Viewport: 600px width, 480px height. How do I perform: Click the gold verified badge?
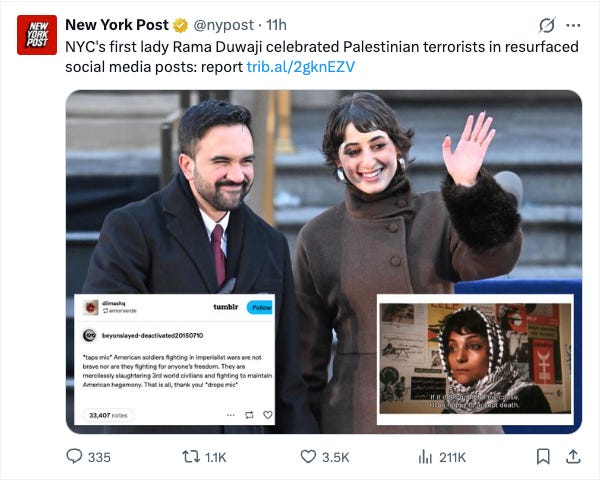click(180, 25)
